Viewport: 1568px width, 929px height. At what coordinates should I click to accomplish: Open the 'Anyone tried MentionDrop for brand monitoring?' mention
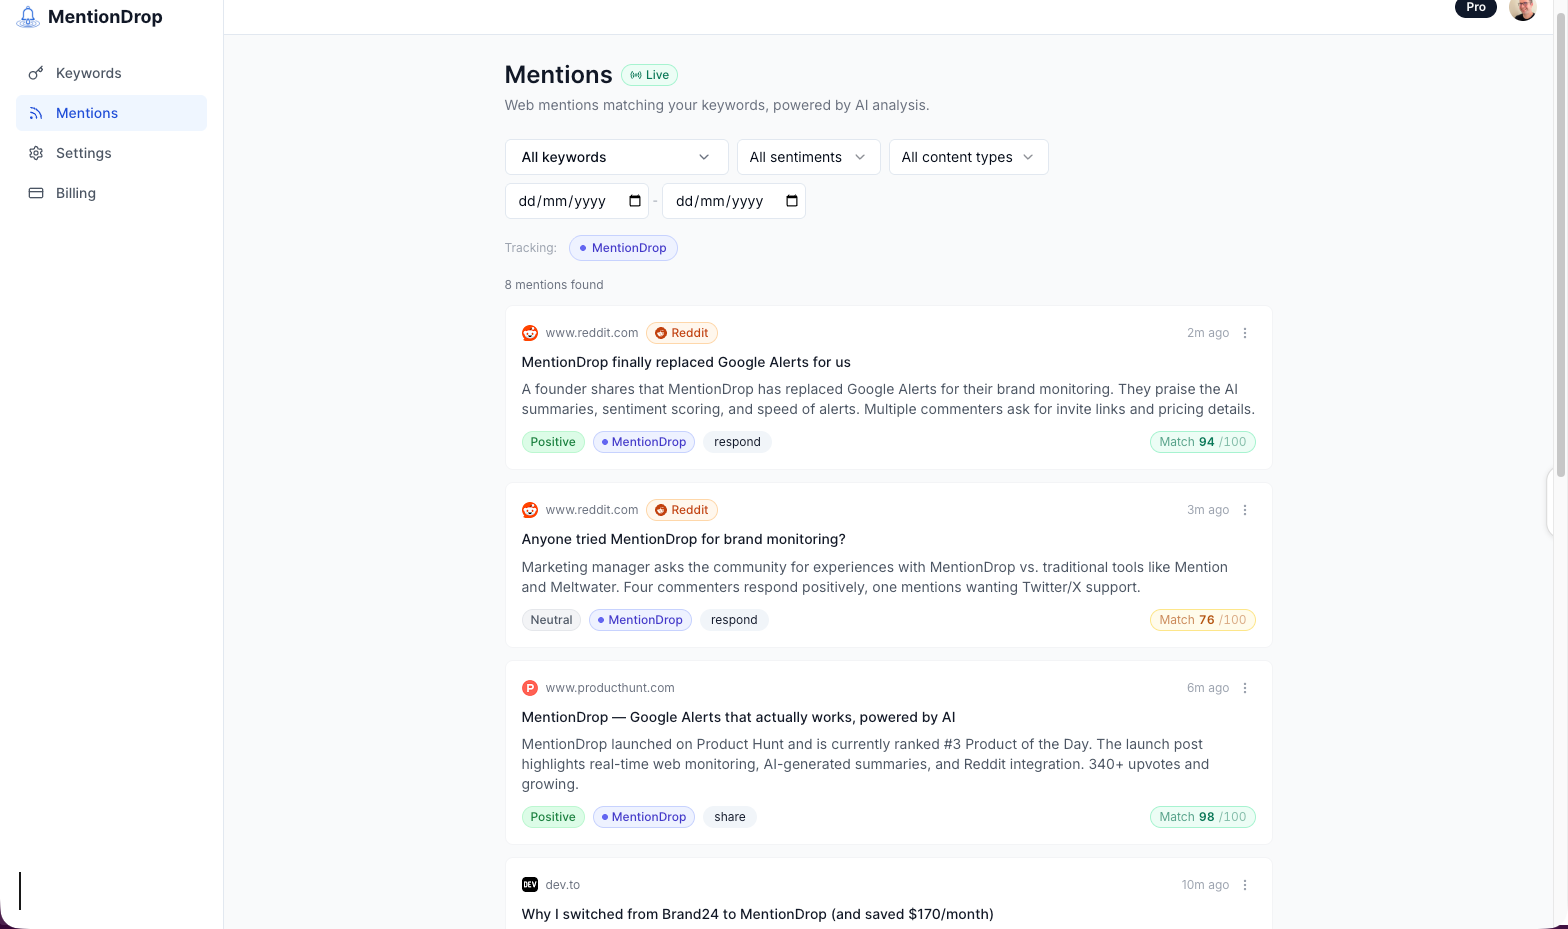point(683,539)
